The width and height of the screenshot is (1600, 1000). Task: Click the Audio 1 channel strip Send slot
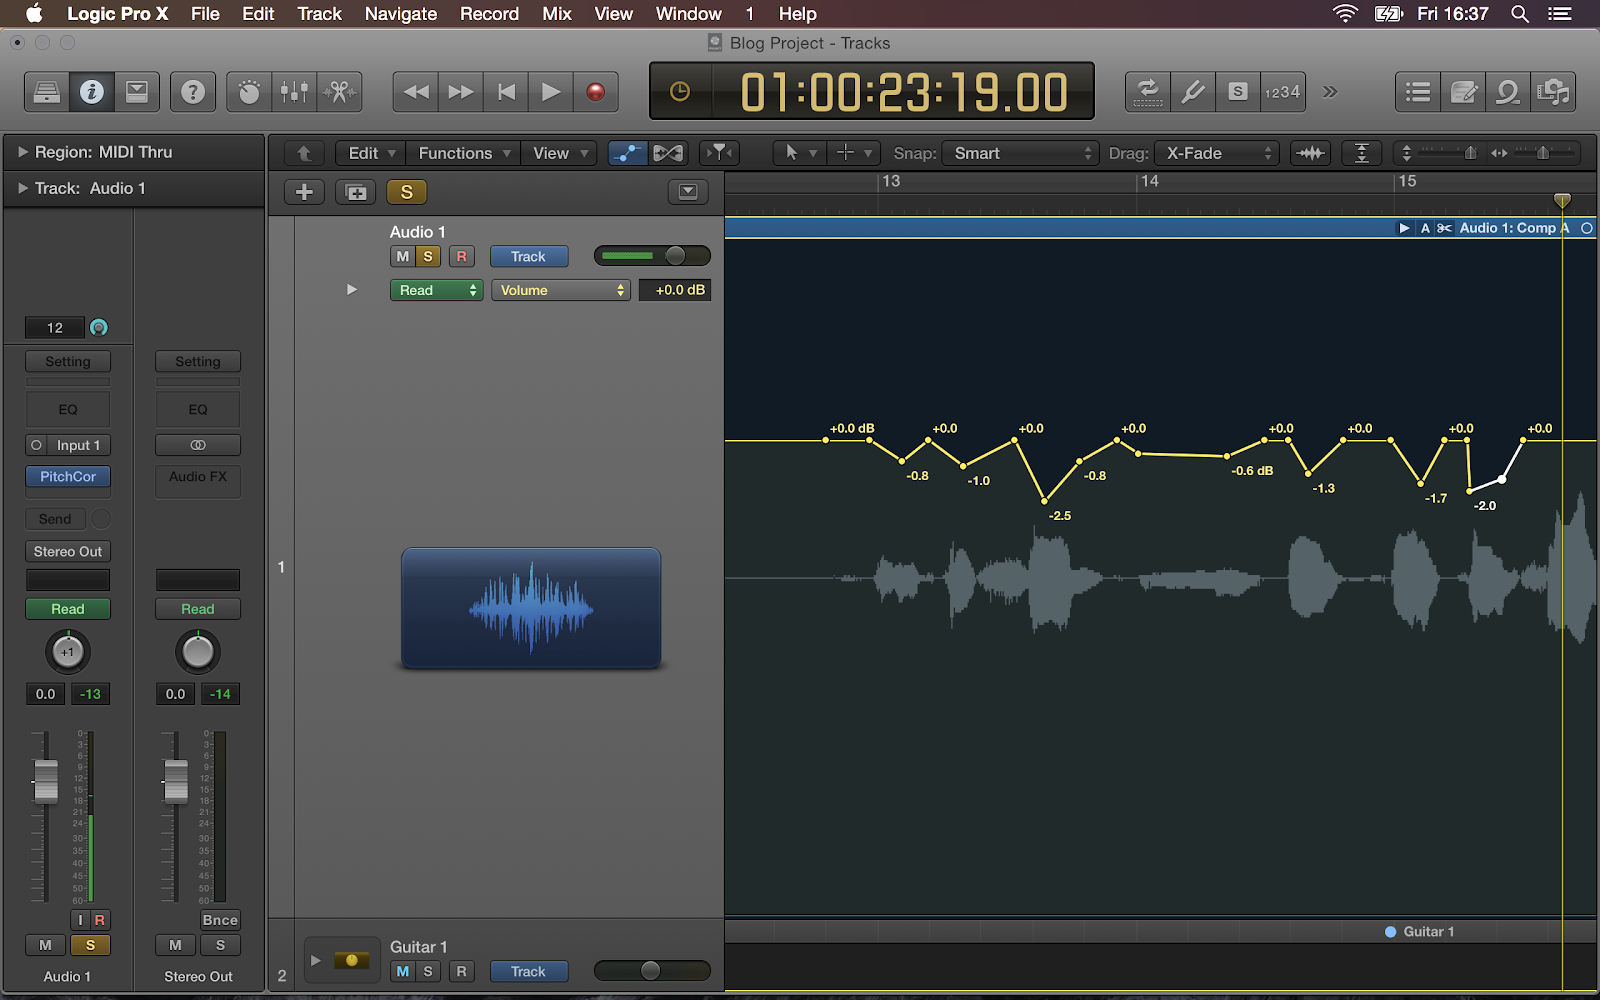[x=56, y=519]
